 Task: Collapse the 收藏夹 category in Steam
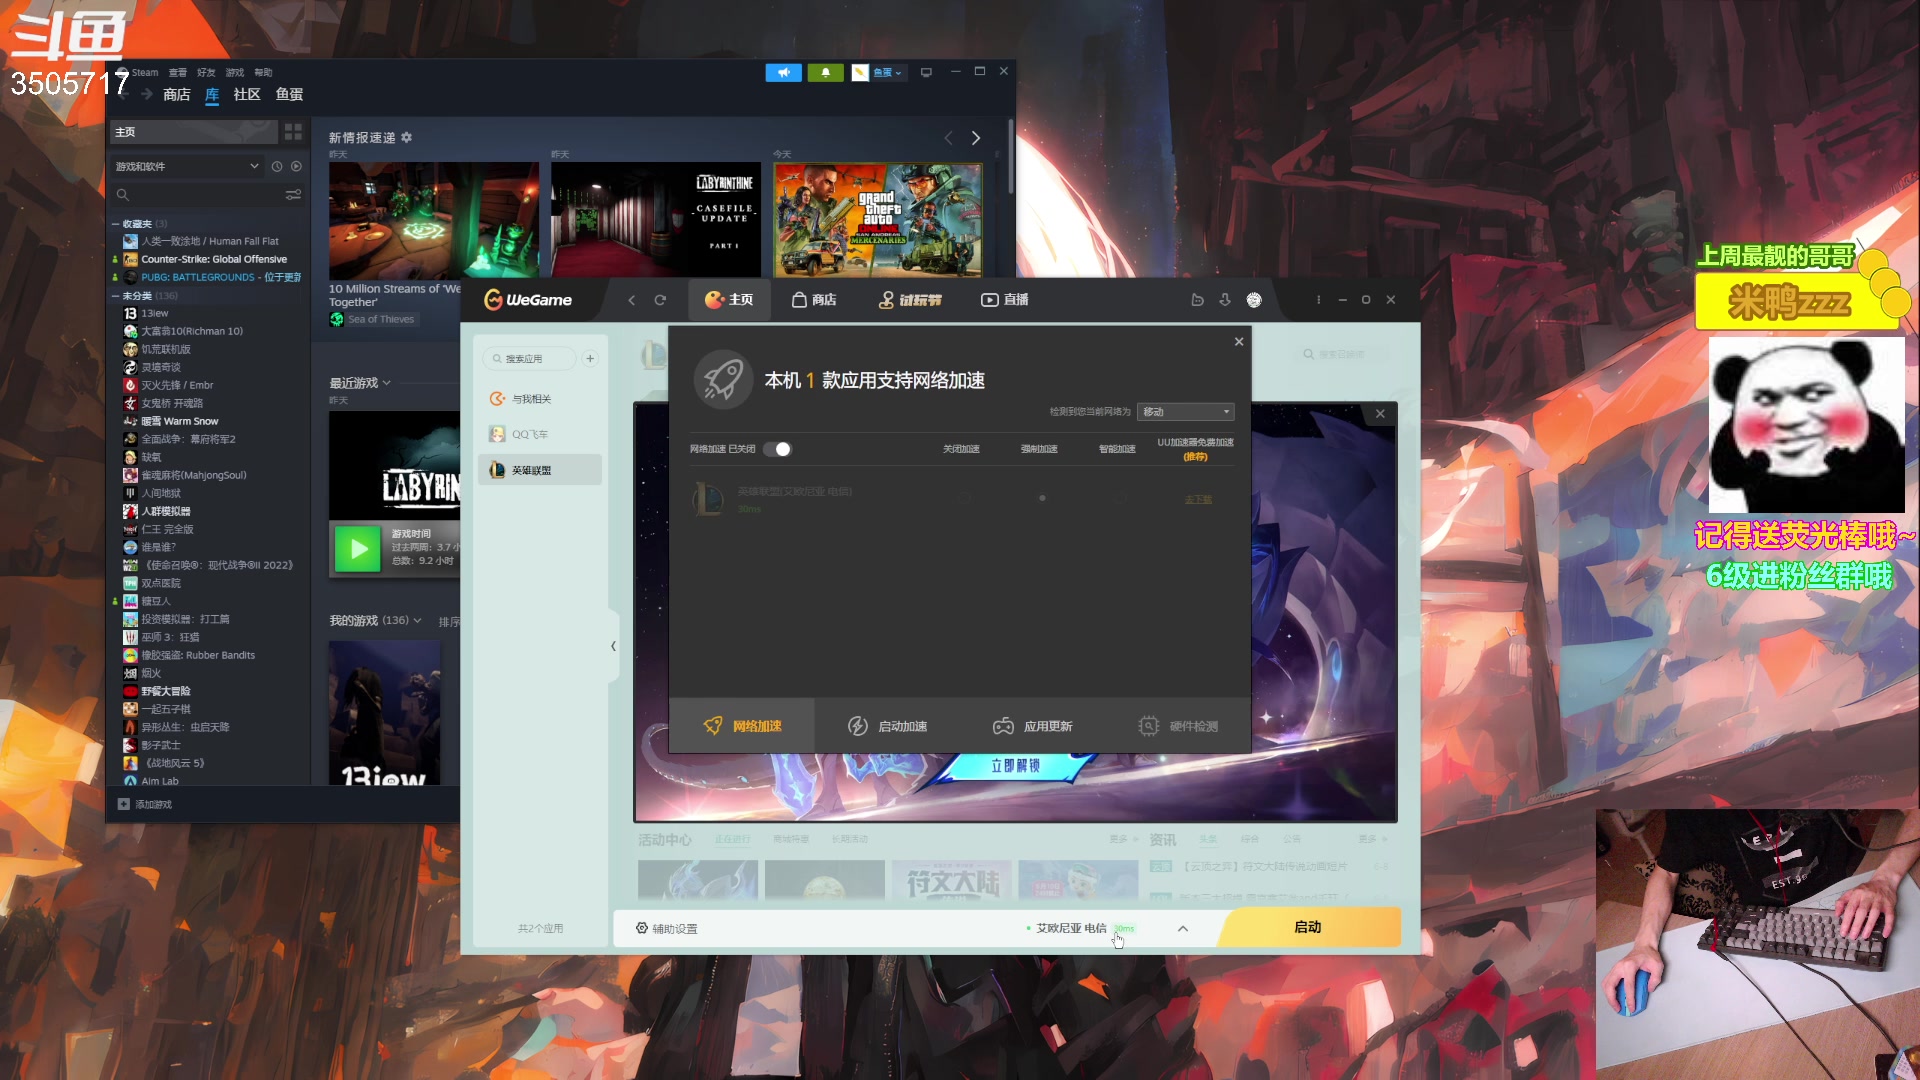pos(115,224)
